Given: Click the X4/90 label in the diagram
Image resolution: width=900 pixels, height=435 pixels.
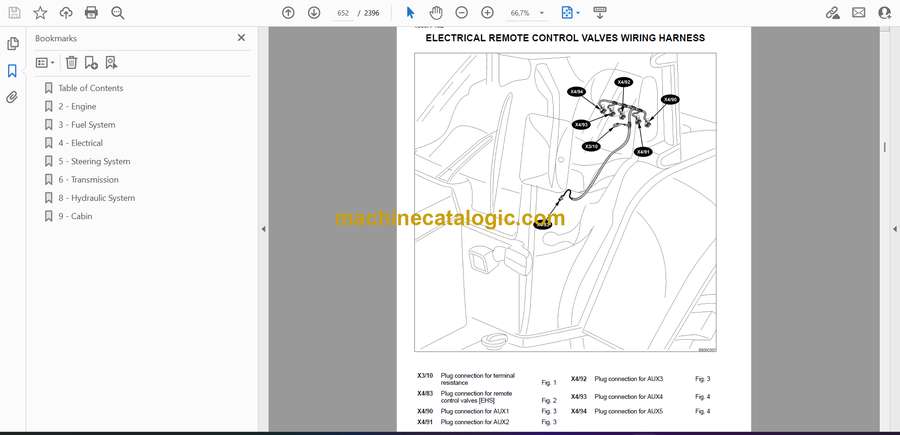Looking at the screenshot, I should [670, 99].
